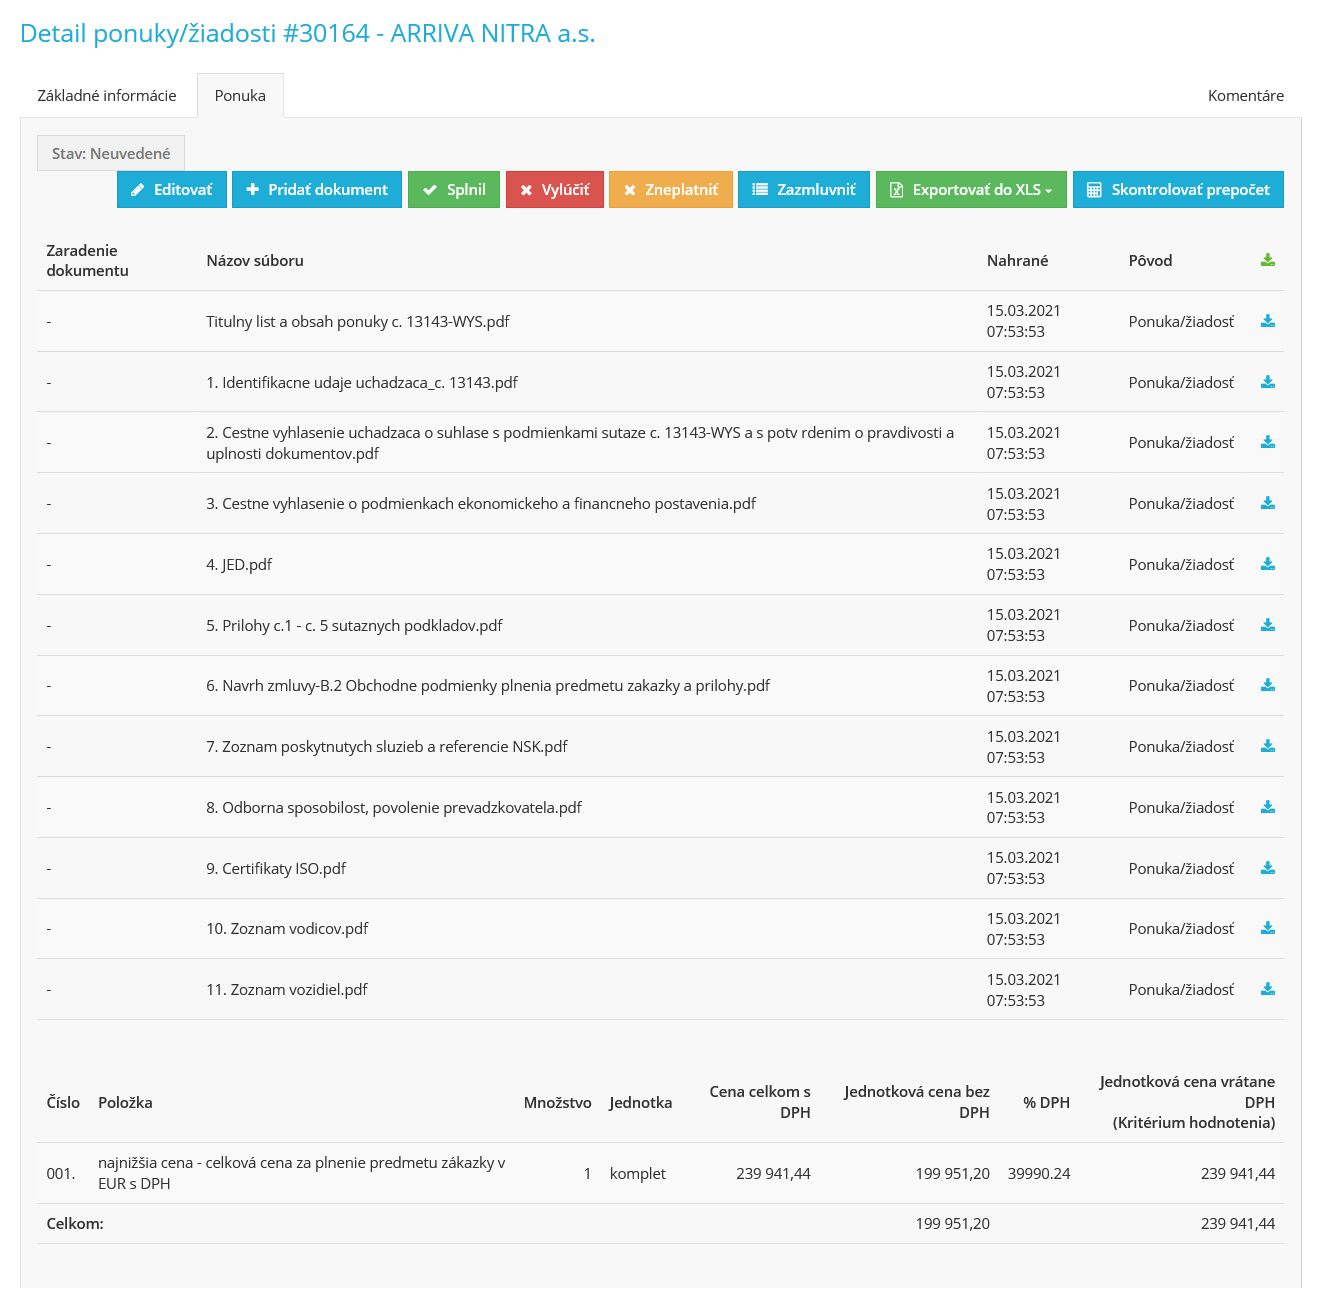The width and height of the screenshot is (1341, 1295).
Task: Open the Exportovať do XLS dropdown
Action: pyautogui.click(x=971, y=190)
